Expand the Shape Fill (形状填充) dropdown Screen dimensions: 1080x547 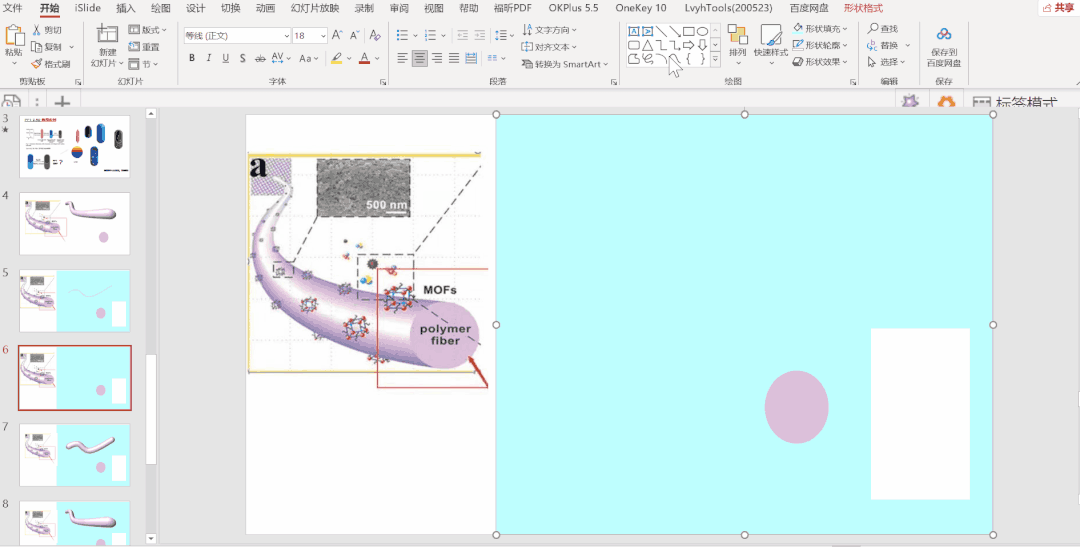(x=845, y=29)
